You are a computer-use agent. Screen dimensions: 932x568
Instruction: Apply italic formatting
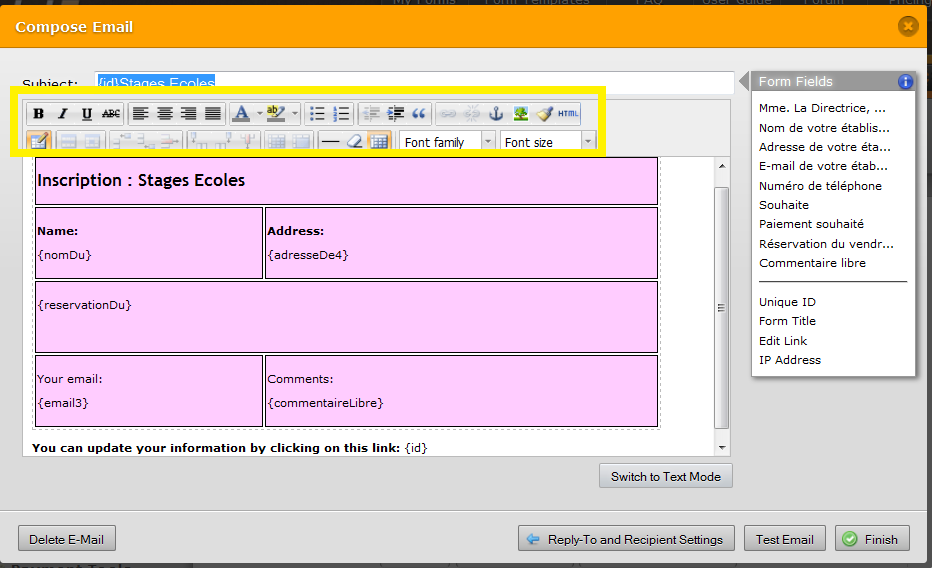(62, 114)
